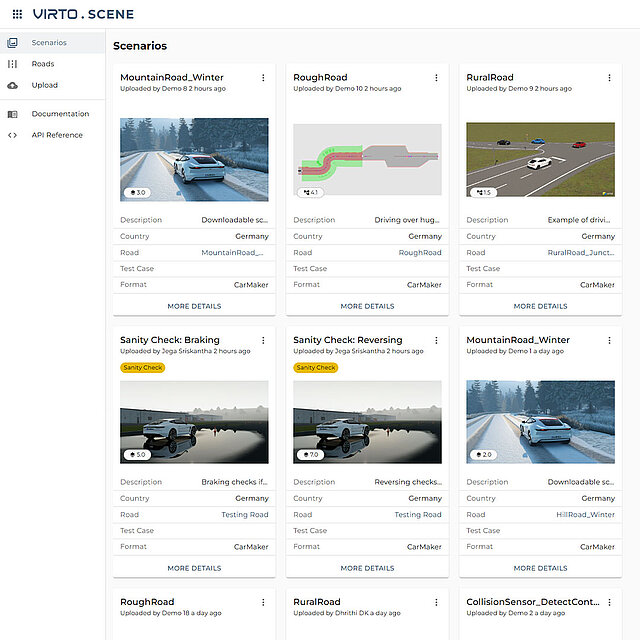Click the Scenarios sidebar icon
This screenshot has height=640, width=640.
tap(12, 43)
